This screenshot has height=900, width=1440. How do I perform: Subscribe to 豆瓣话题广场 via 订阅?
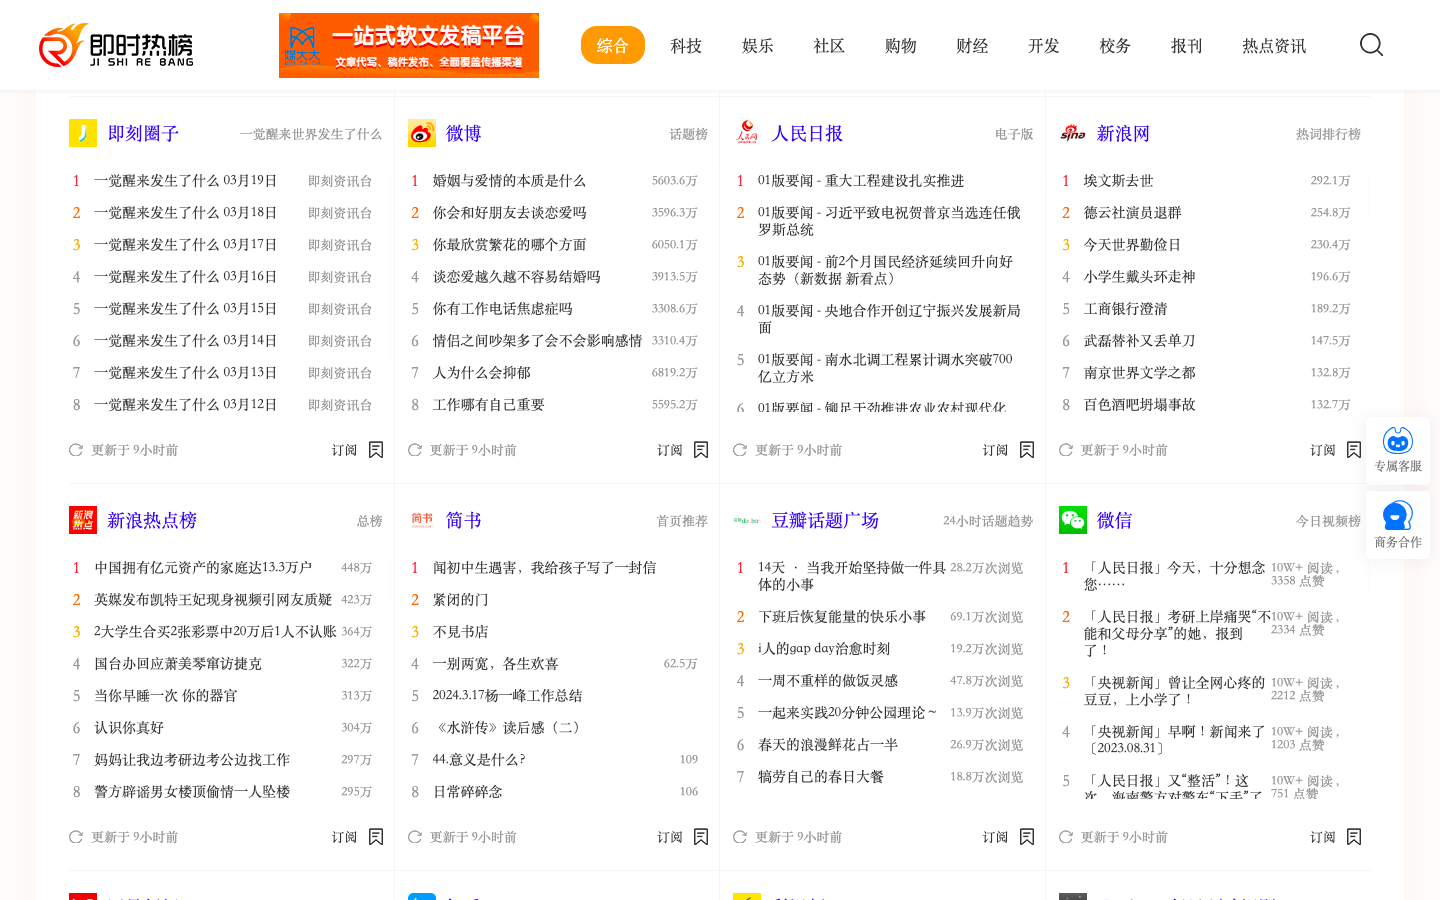pos(1008,837)
